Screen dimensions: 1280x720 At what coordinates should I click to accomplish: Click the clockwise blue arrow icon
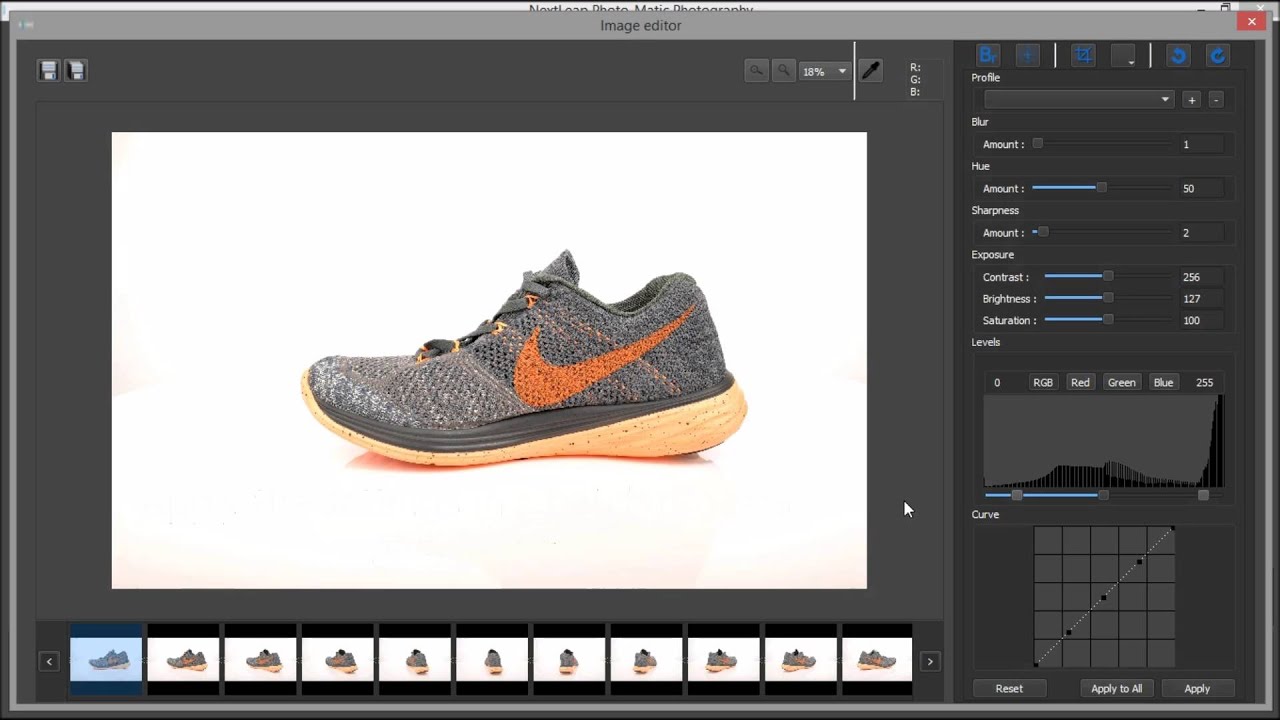click(1217, 55)
